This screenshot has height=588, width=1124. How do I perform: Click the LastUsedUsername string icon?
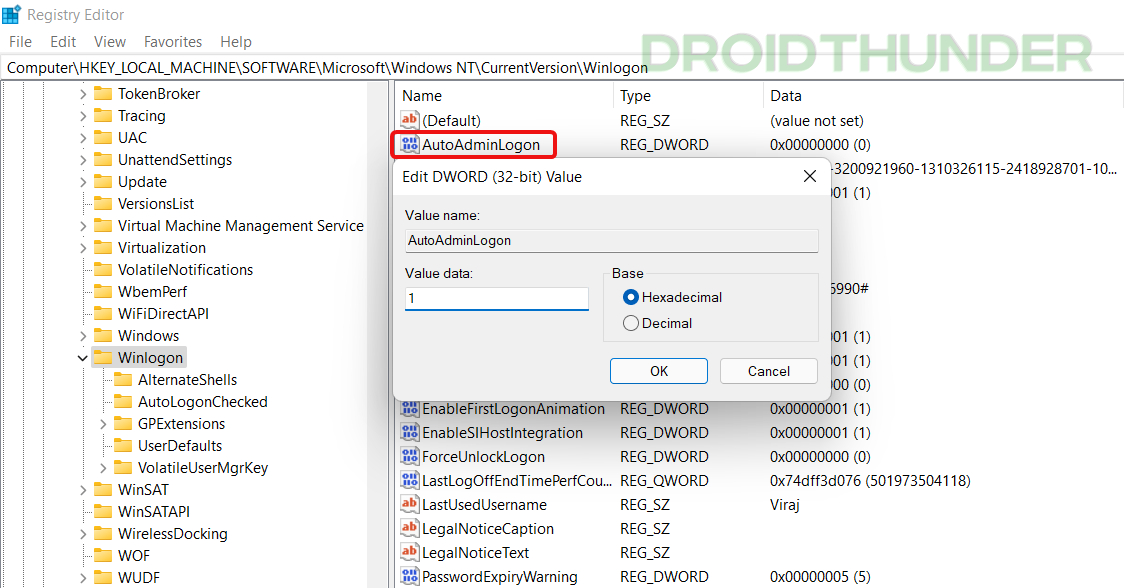pos(409,504)
